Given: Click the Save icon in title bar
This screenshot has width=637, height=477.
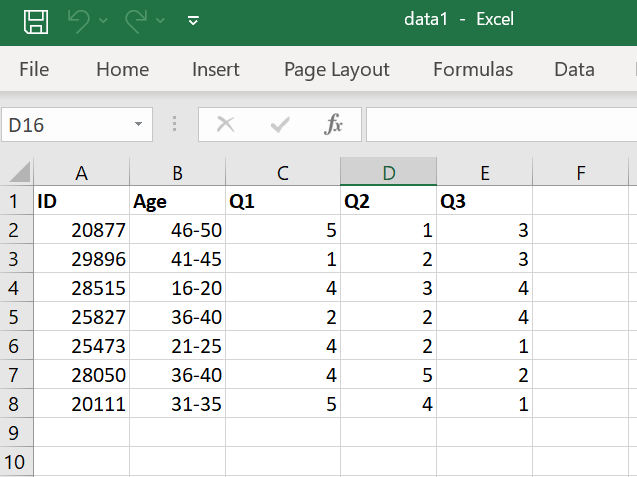Looking at the screenshot, I should click(36, 21).
